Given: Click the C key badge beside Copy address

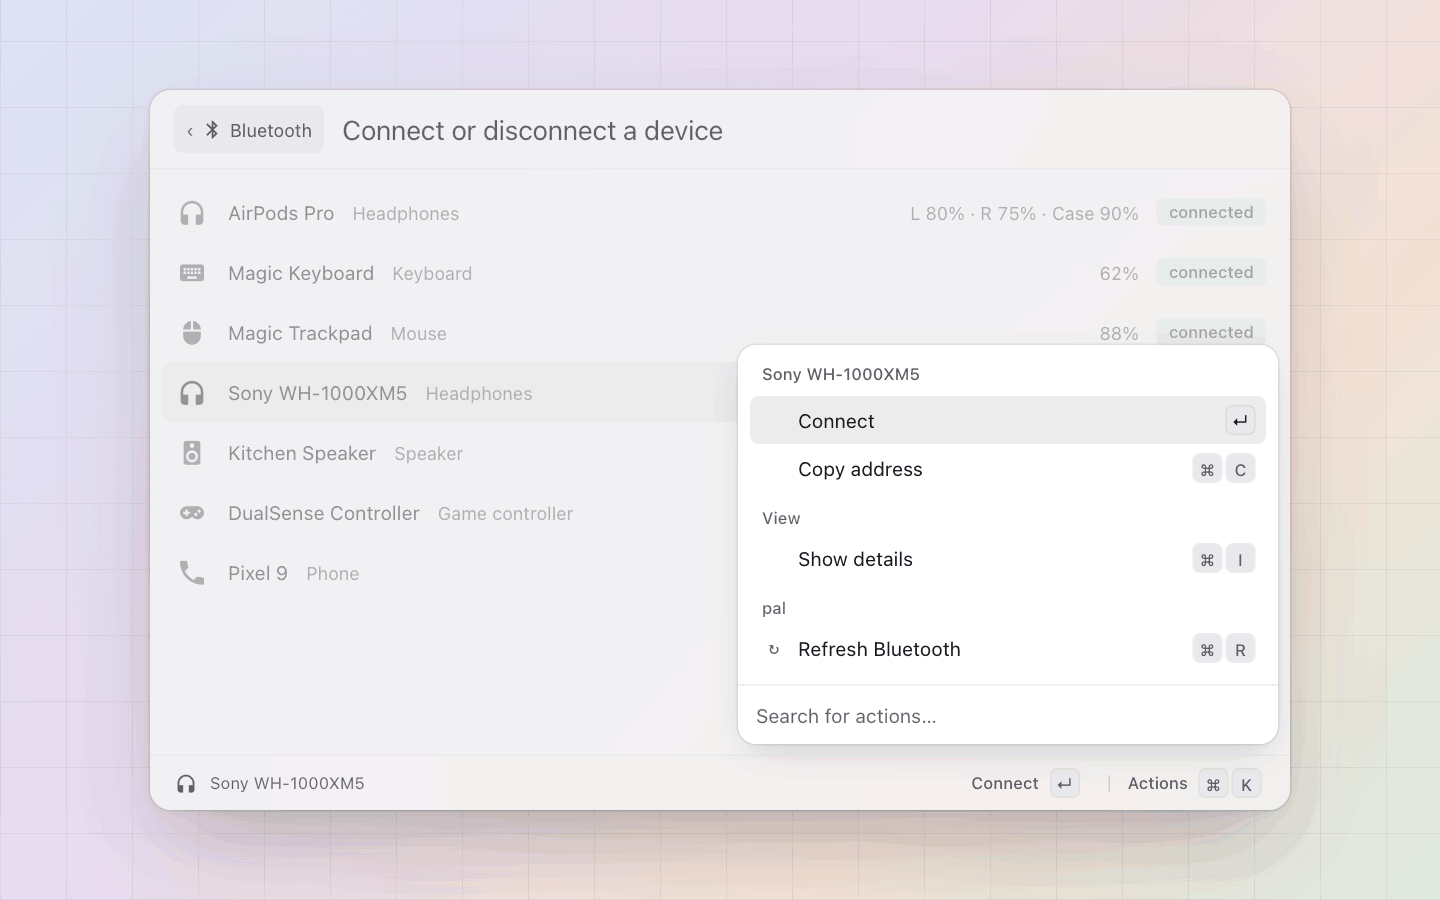Looking at the screenshot, I should (x=1240, y=470).
